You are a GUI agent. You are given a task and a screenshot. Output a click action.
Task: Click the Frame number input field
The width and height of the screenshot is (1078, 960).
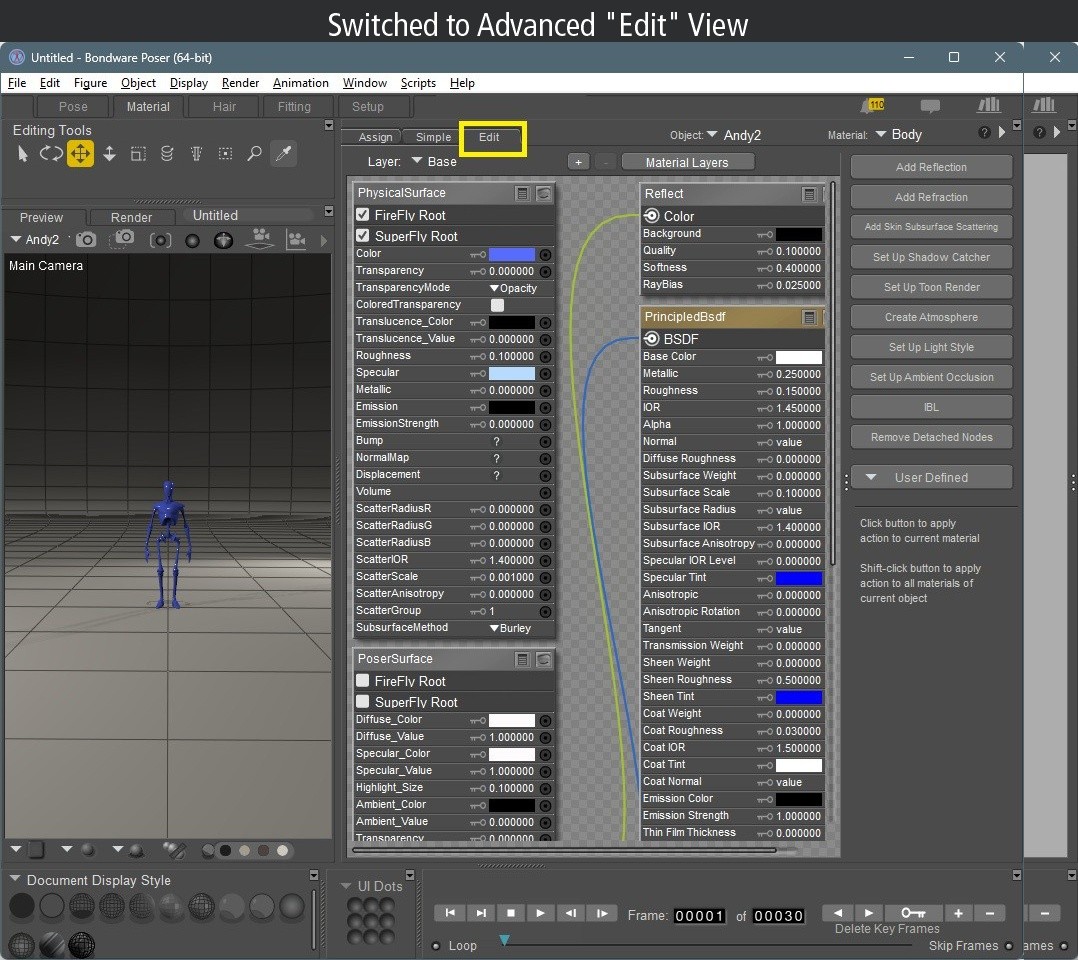click(x=699, y=915)
